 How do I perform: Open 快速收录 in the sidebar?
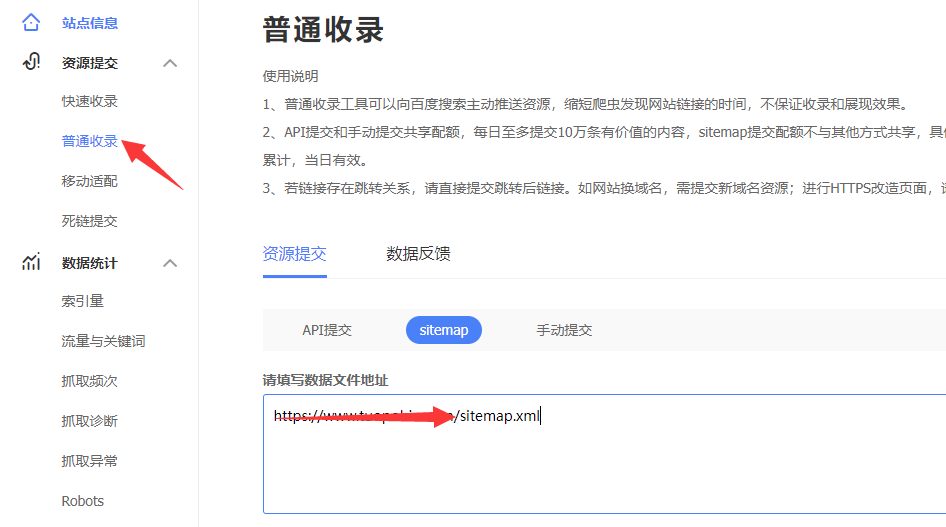tap(89, 101)
